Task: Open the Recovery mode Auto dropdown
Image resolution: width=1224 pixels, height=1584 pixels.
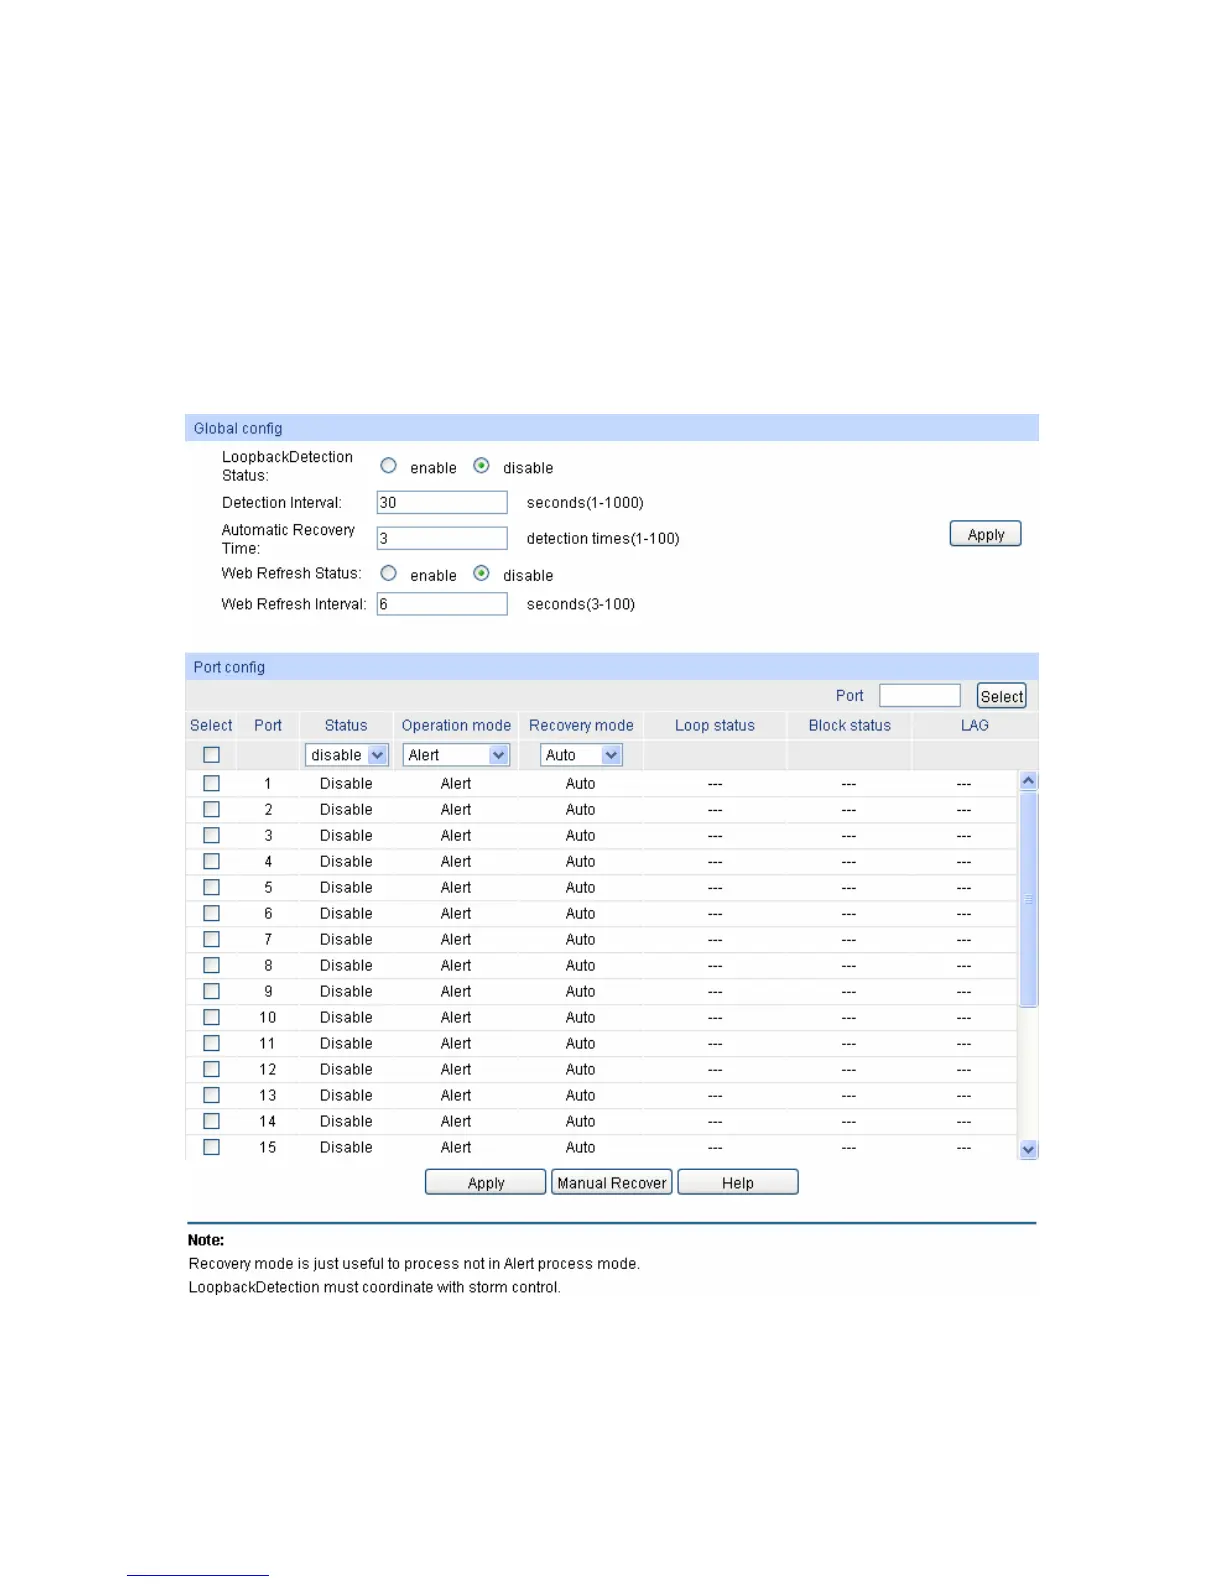Action: click(x=581, y=755)
